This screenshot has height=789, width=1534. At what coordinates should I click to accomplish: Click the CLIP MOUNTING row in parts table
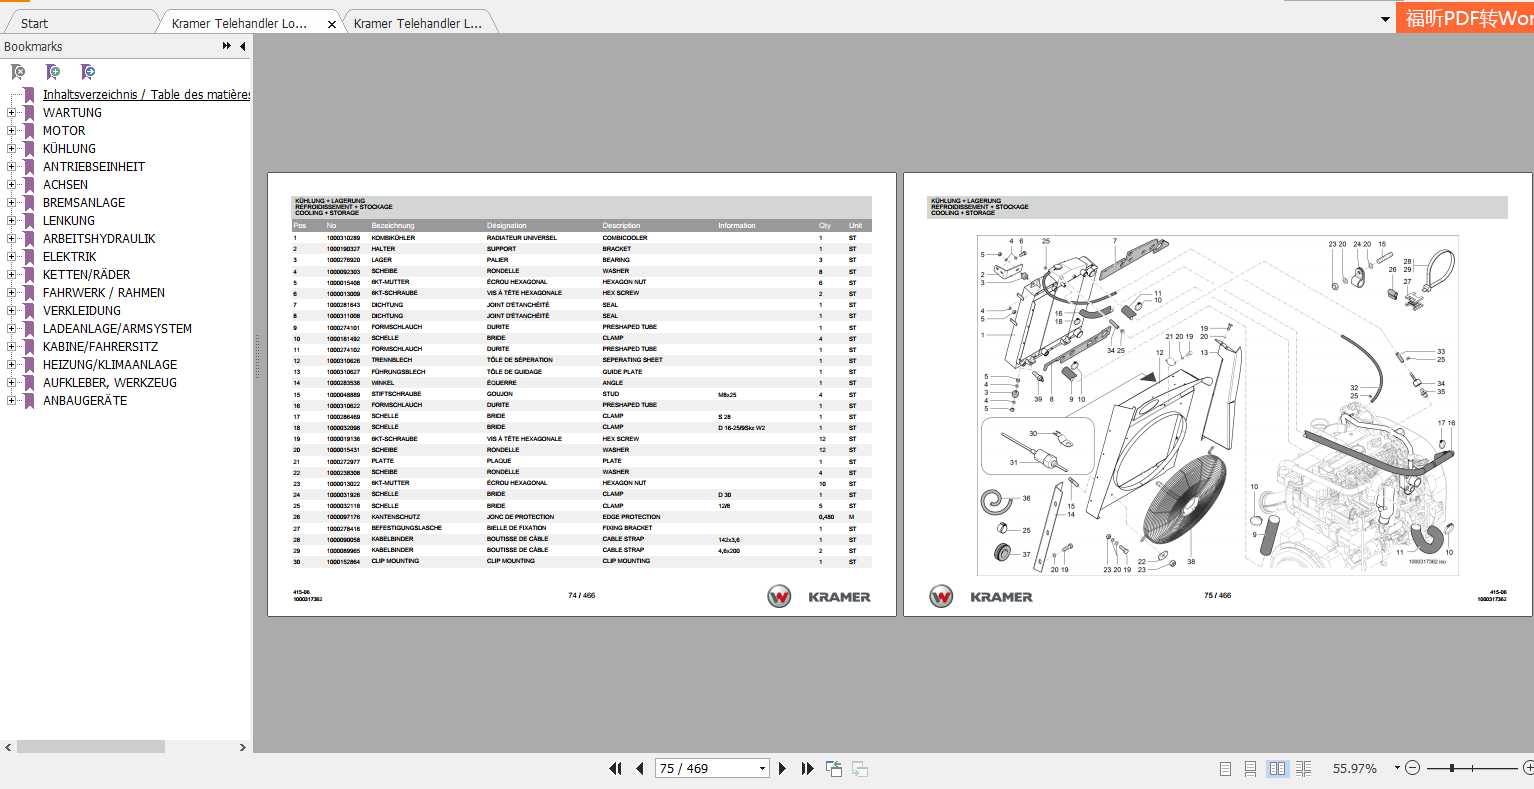(581, 561)
